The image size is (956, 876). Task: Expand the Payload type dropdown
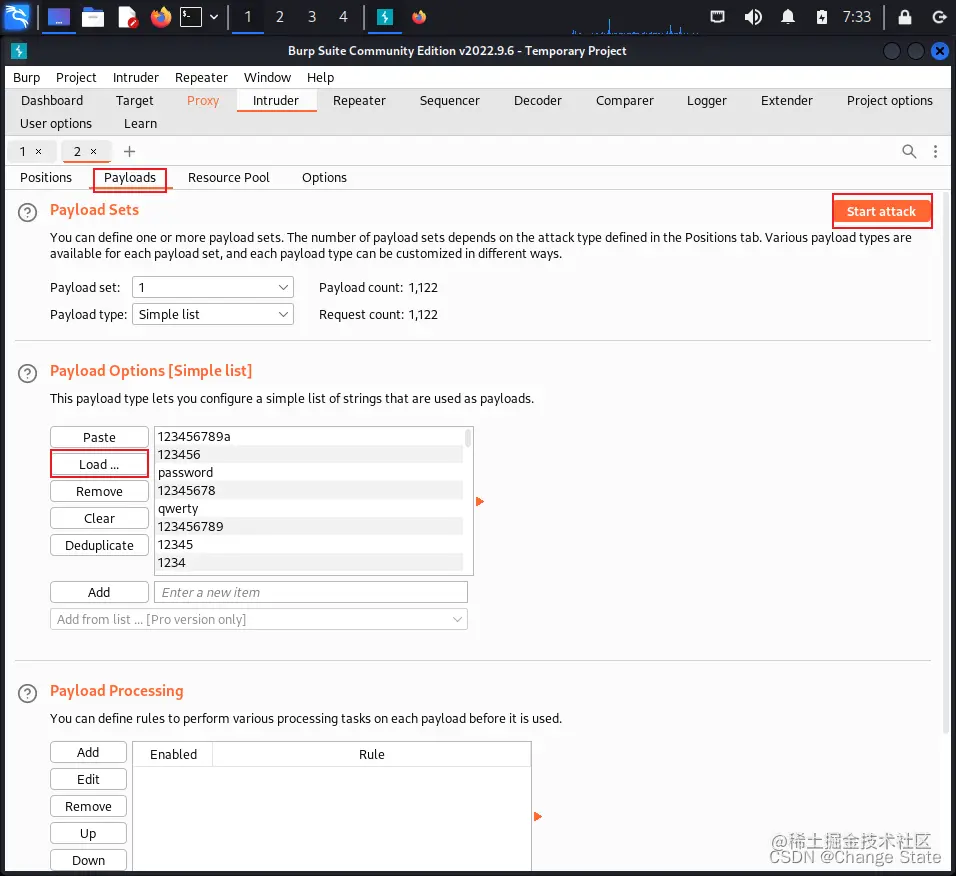click(213, 315)
